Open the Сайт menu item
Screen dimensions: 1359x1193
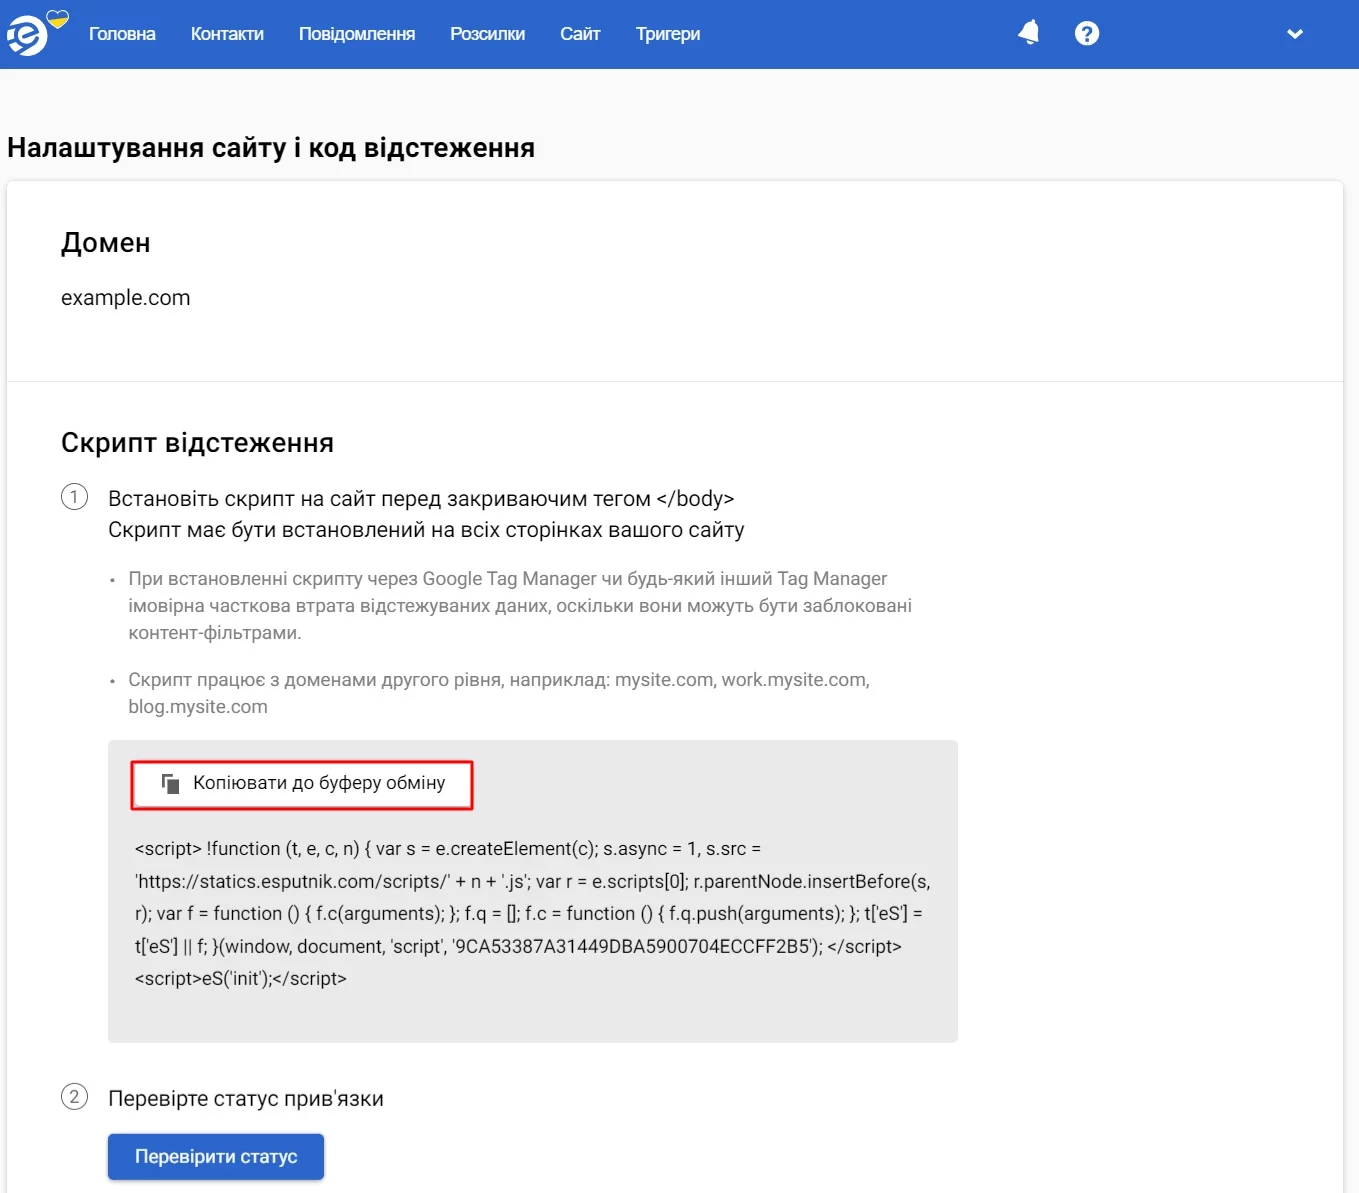point(580,34)
